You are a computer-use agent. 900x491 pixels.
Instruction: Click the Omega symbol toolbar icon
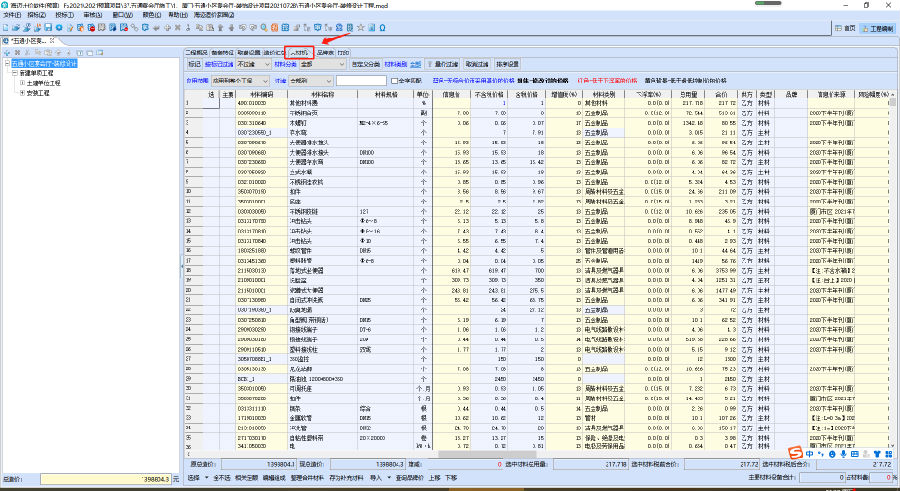[x=382, y=27]
